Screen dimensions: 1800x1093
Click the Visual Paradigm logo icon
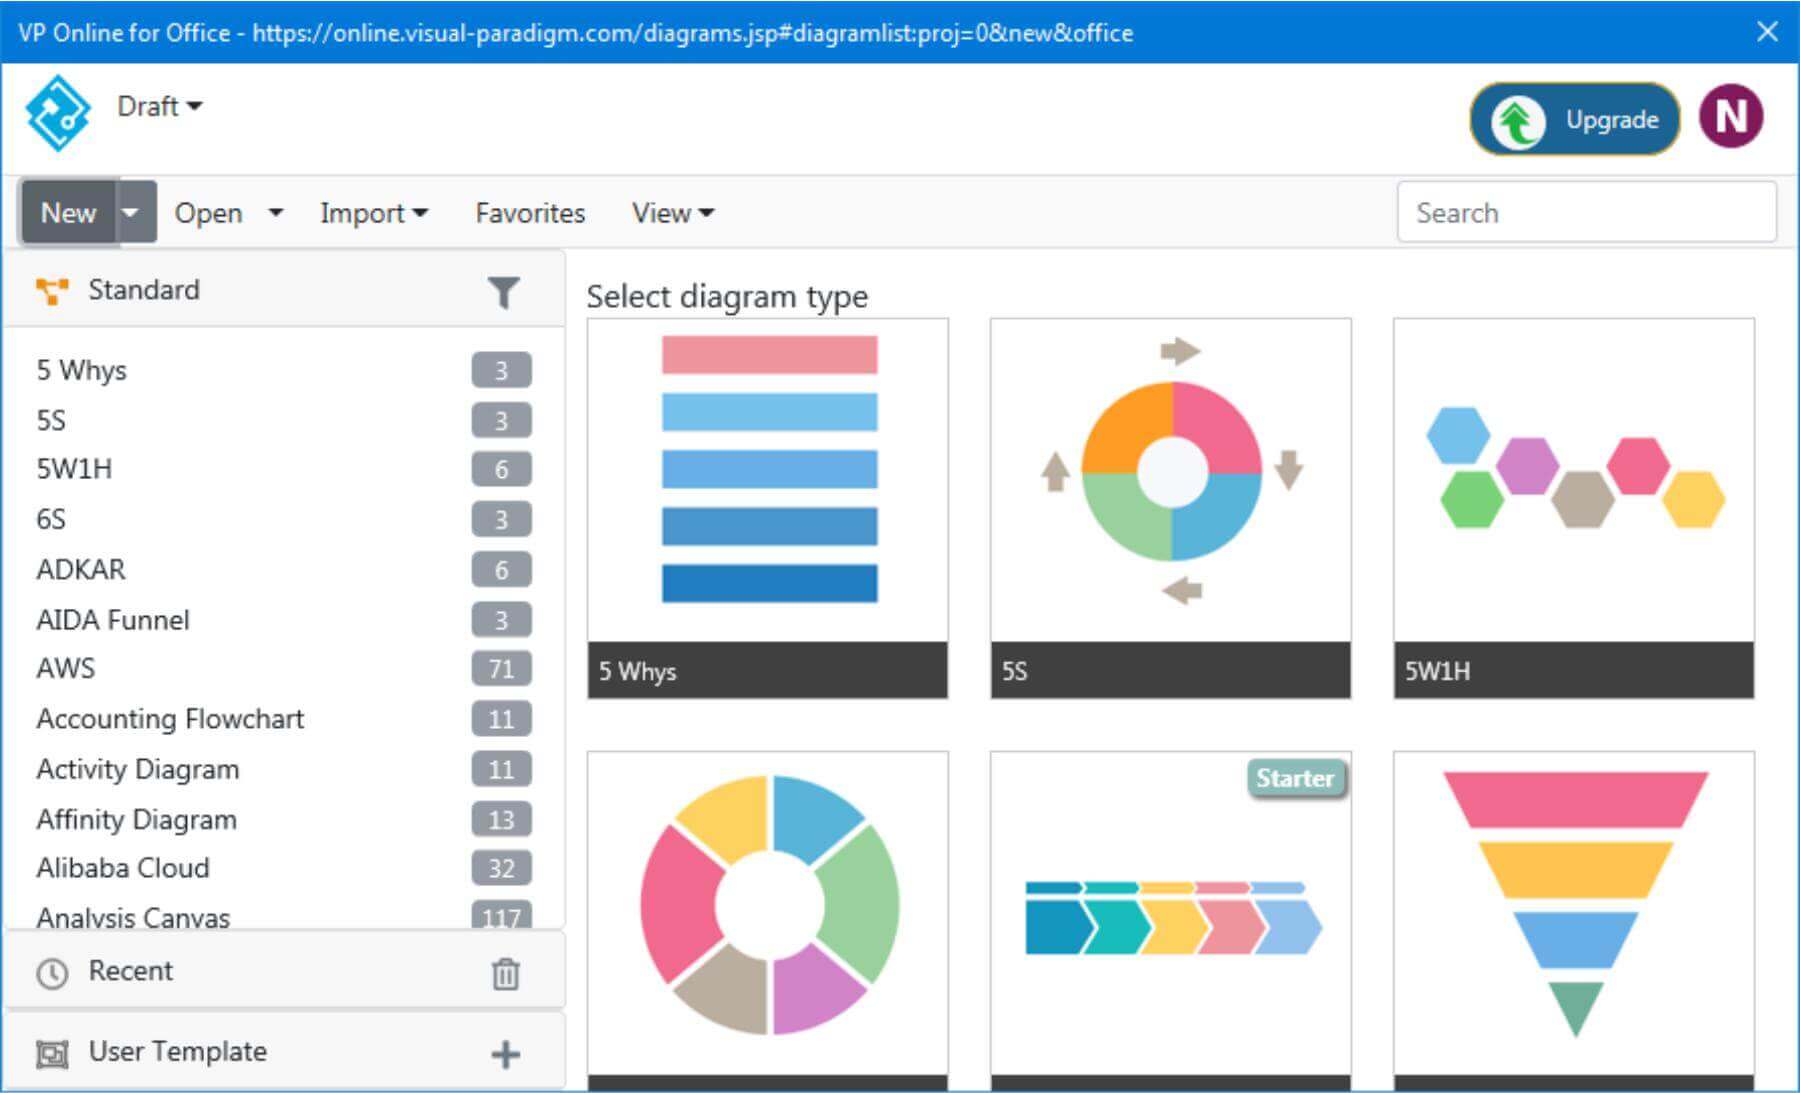pyautogui.click(x=58, y=113)
